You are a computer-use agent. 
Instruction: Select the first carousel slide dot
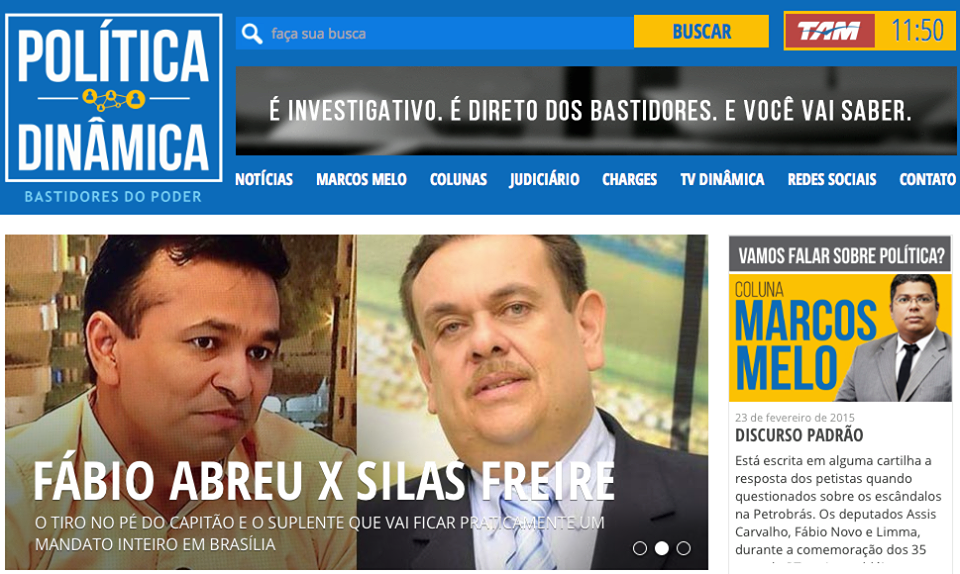[x=640, y=548]
